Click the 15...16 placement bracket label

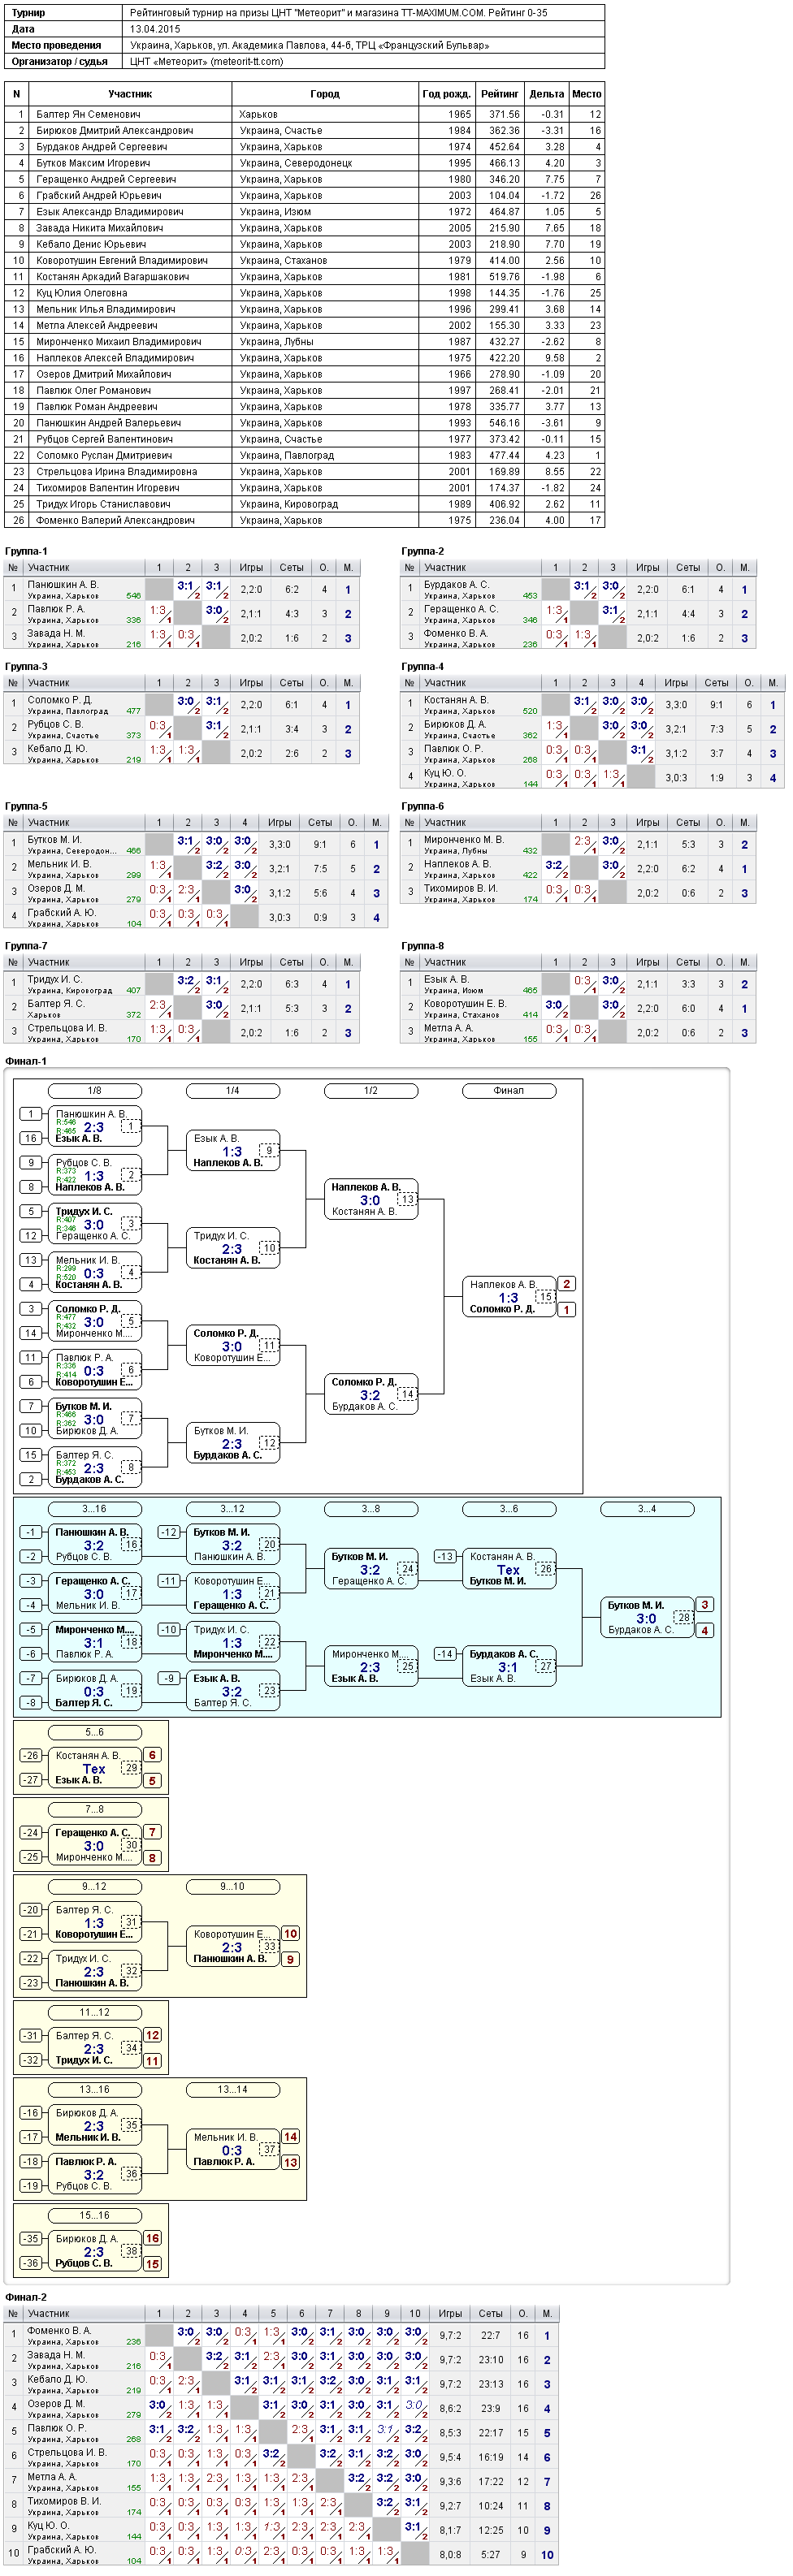coord(94,2215)
